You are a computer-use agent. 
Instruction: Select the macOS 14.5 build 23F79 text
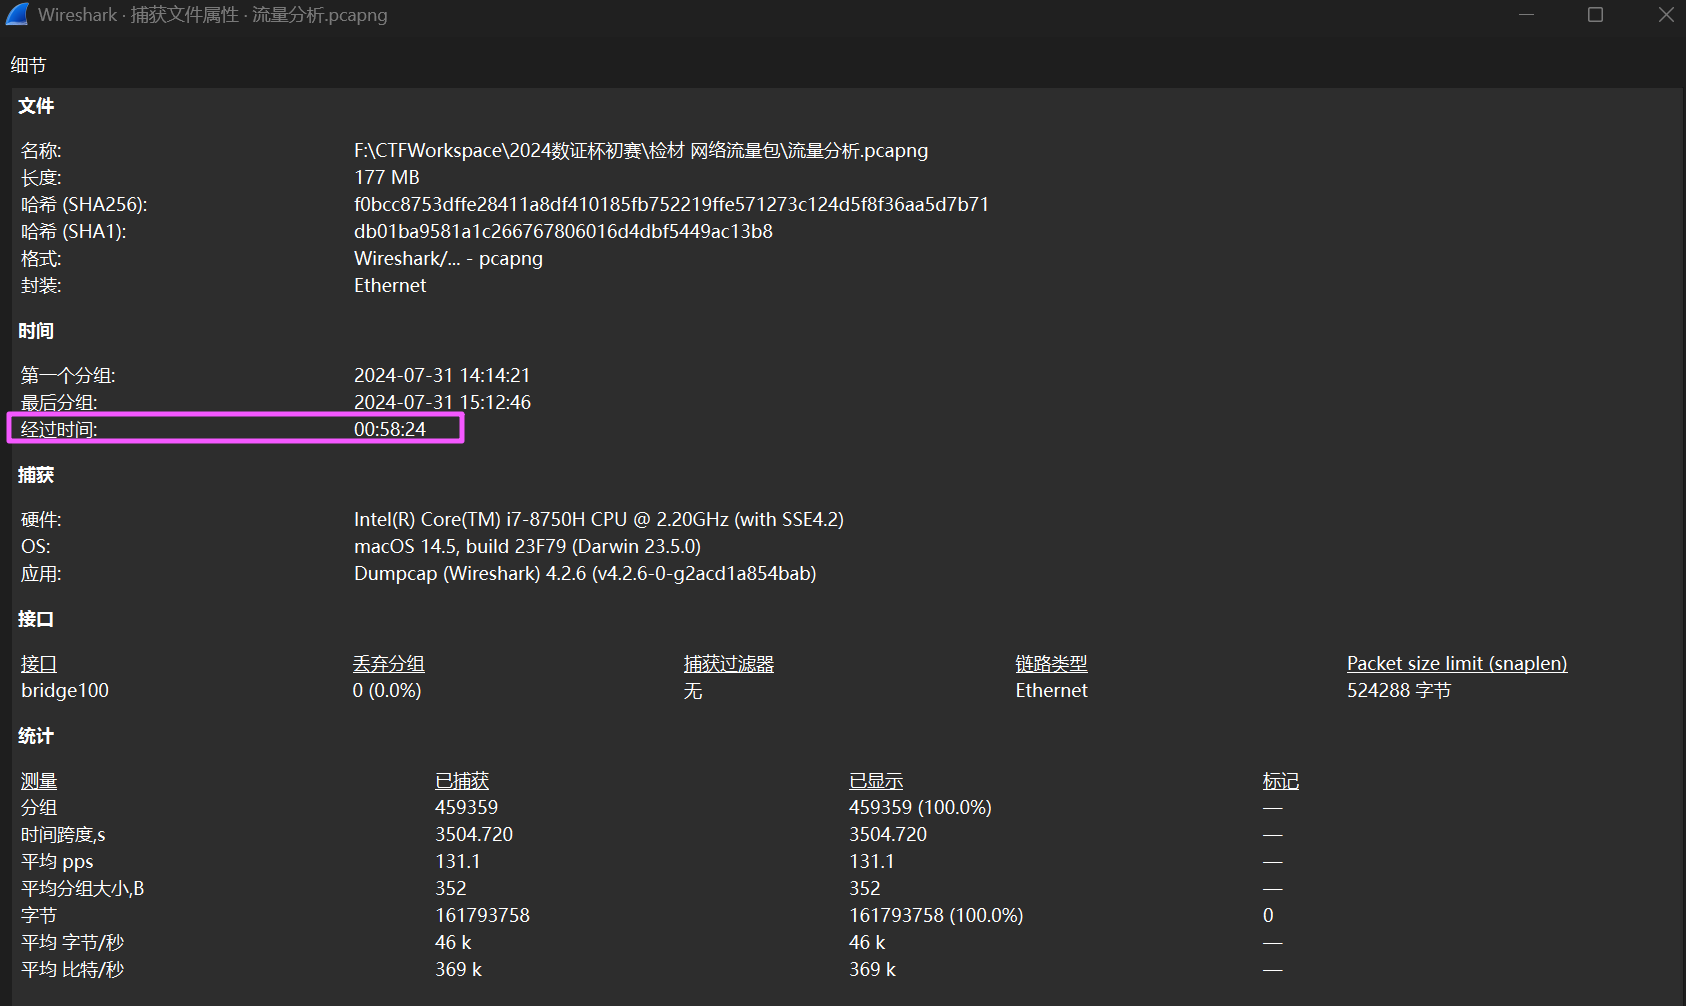pyautogui.click(x=527, y=546)
